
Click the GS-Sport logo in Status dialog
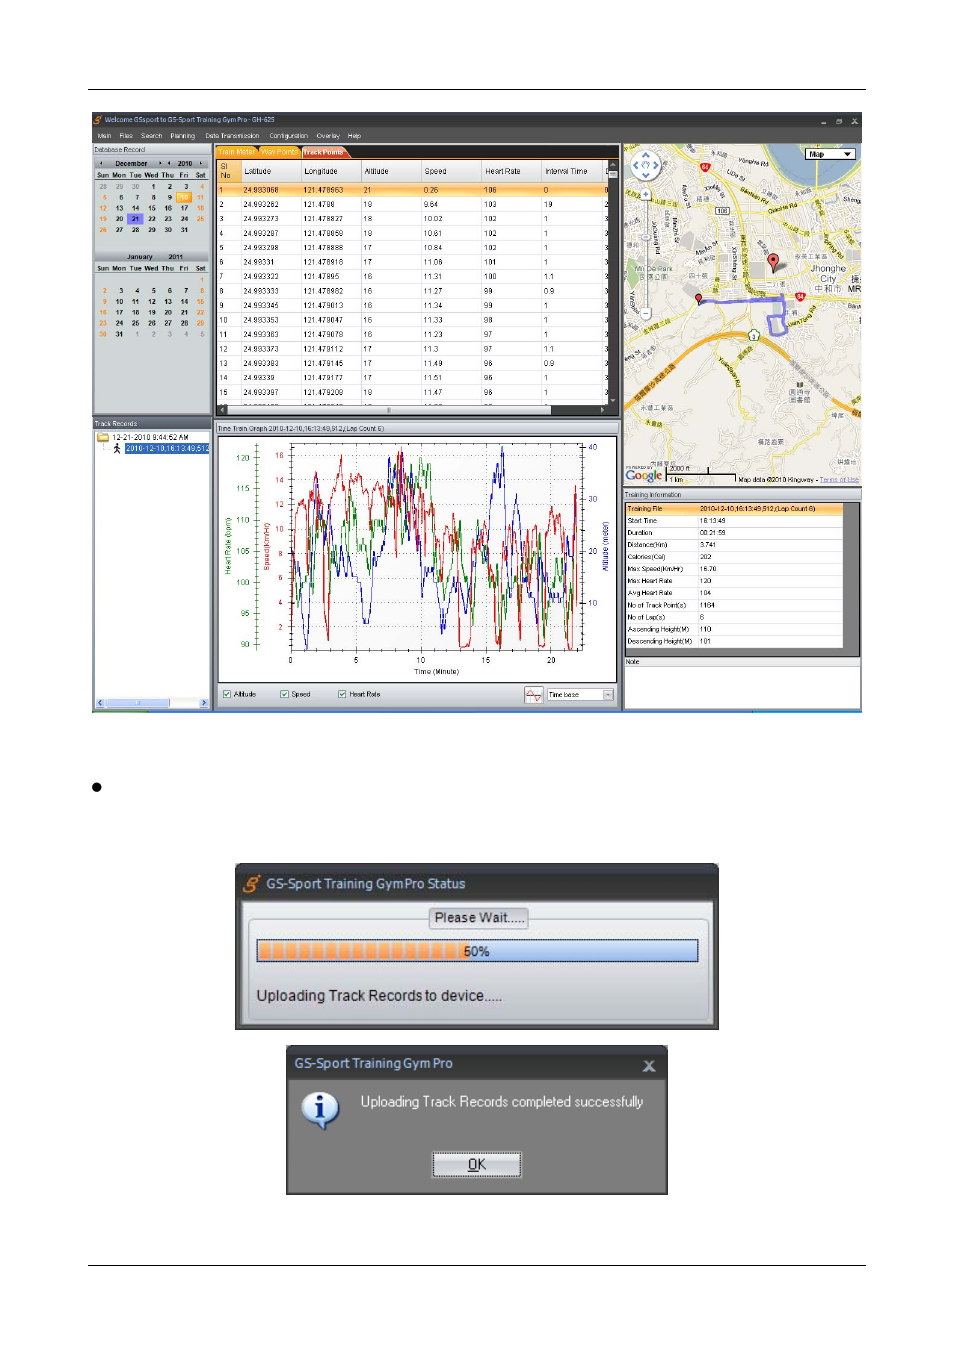tap(252, 883)
